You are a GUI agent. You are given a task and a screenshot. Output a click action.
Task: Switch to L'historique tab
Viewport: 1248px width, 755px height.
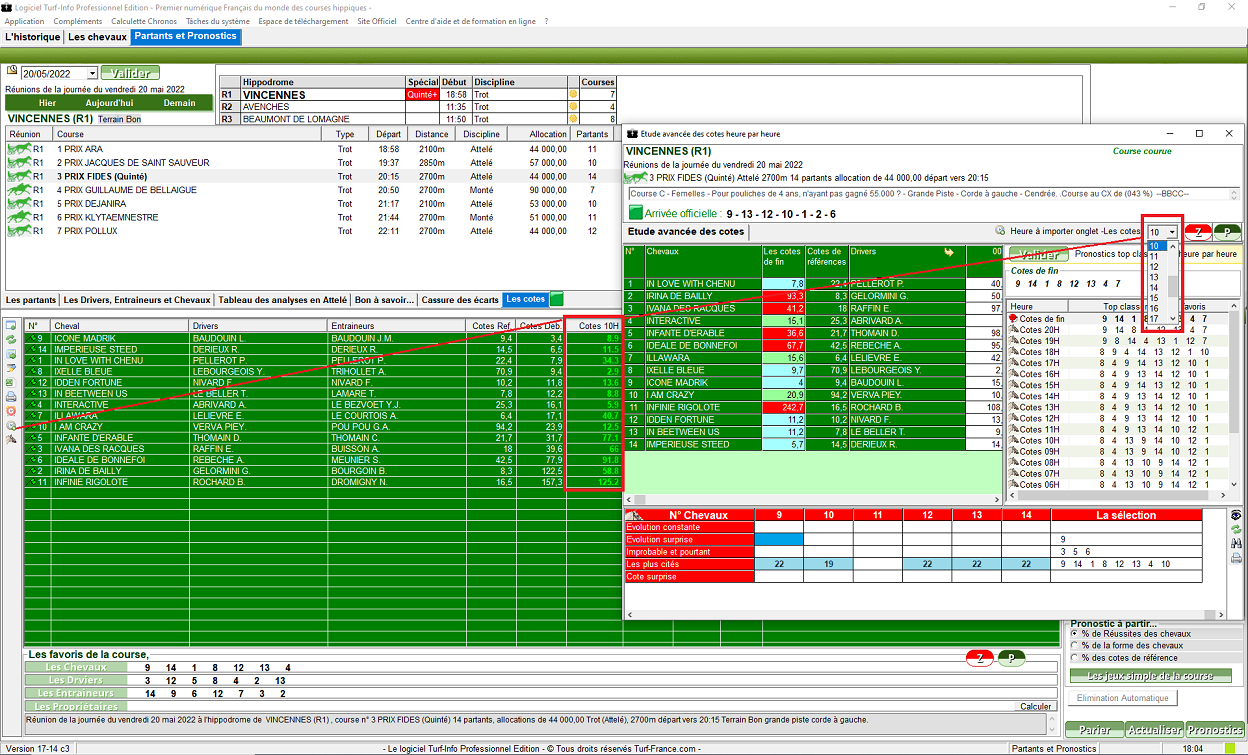pyautogui.click(x=32, y=38)
